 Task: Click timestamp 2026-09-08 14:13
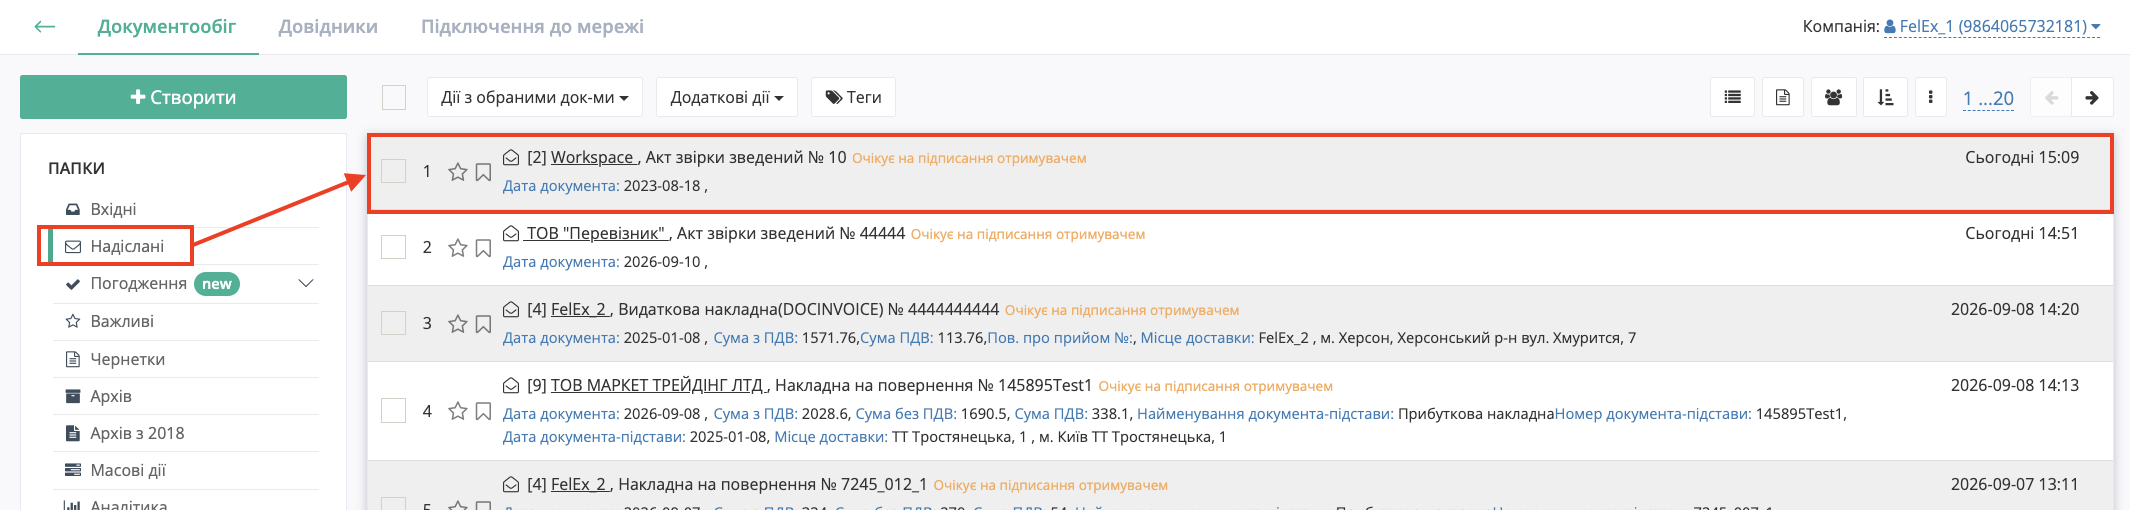click(2015, 385)
